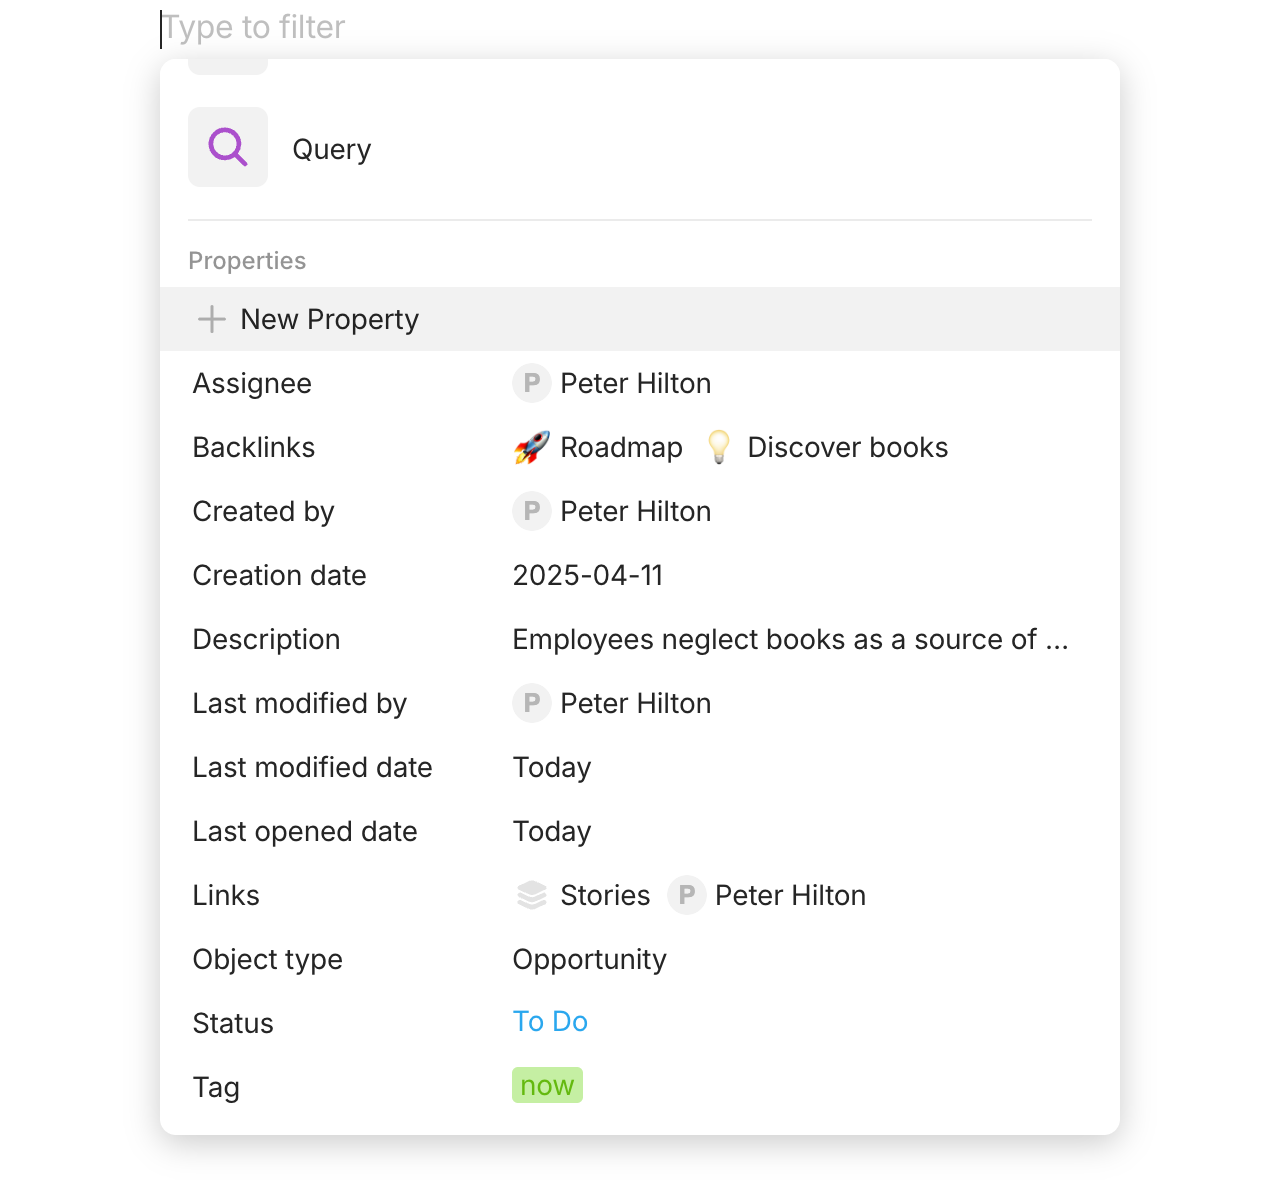Click Today value for Last opened date
This screenshot has height=1190, width=1280.
552,832
